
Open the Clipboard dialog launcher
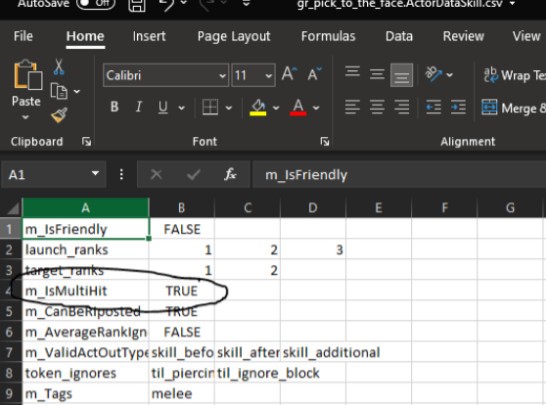tap(86, 141)
